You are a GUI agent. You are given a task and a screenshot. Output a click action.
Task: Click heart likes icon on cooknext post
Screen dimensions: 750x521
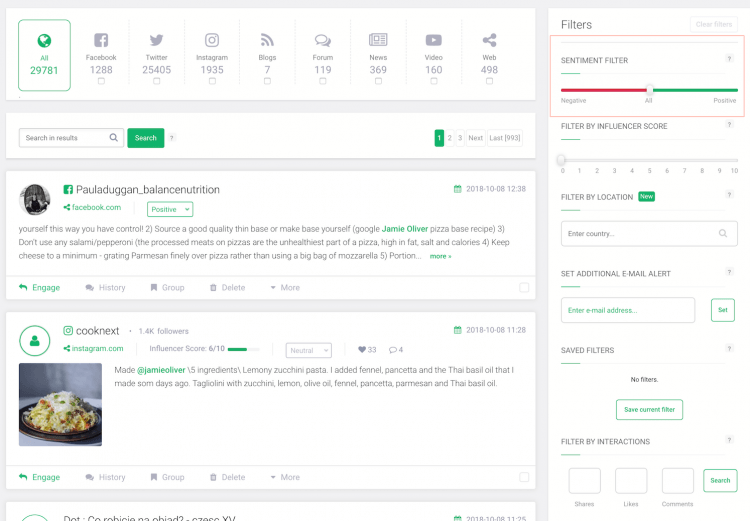362,350
